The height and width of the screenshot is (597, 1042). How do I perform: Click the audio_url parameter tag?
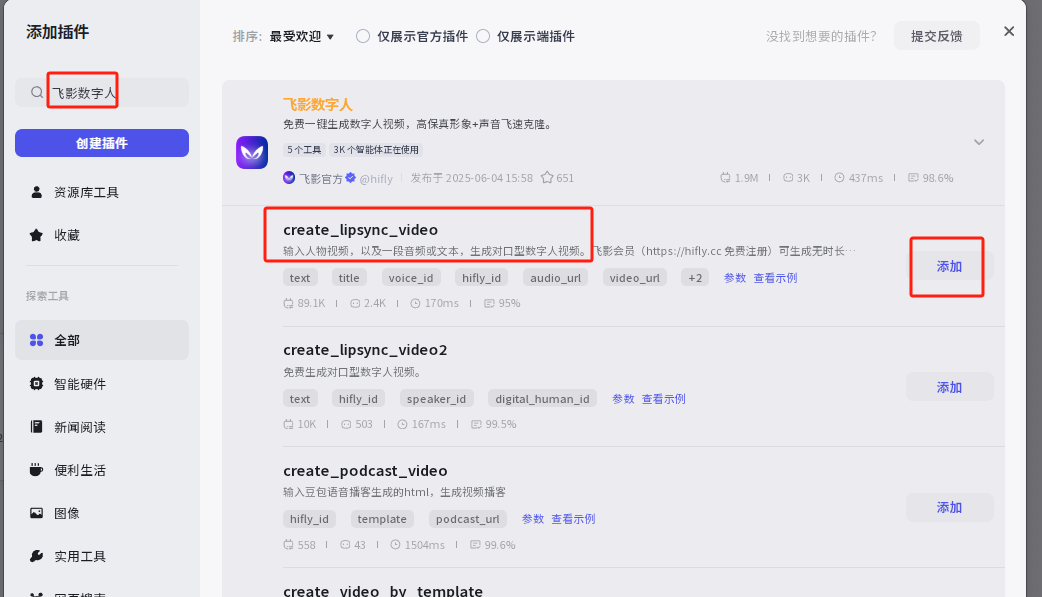(x=556, y=278)
